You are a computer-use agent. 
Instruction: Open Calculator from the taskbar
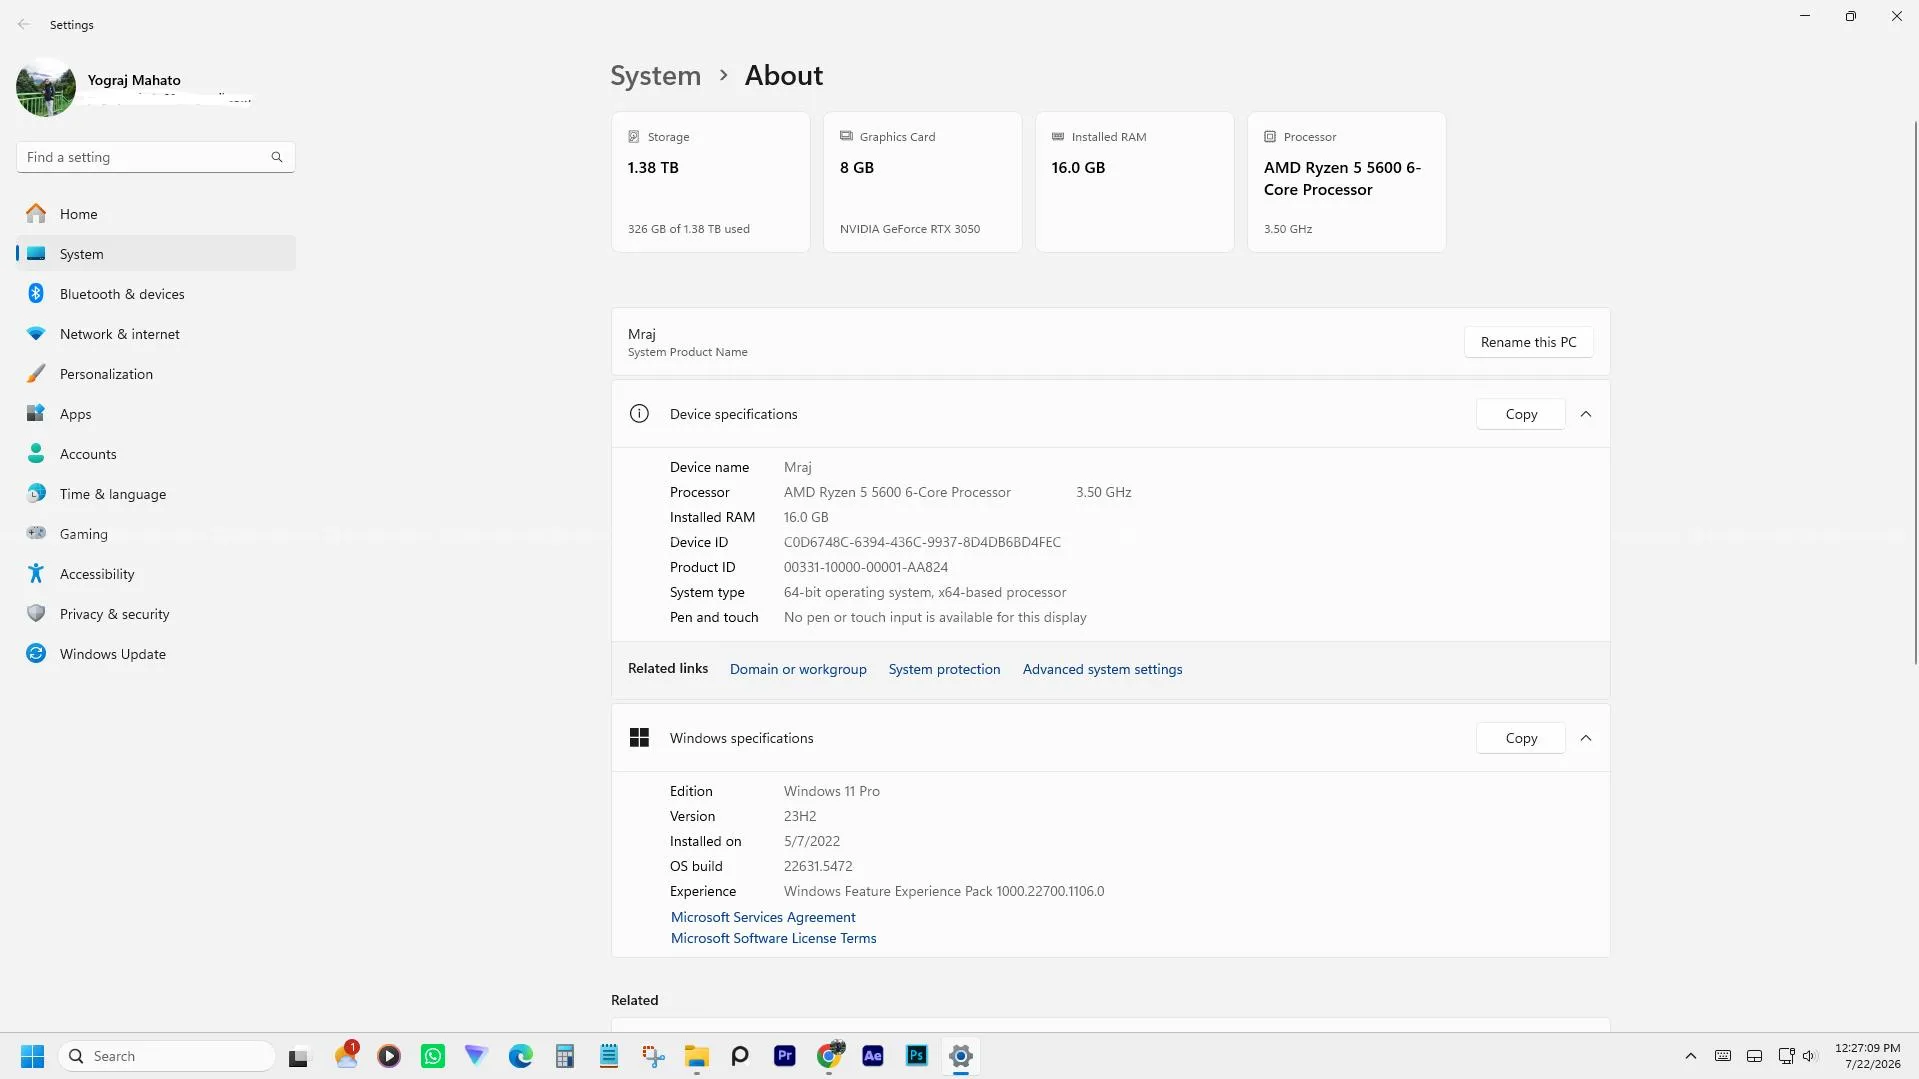tap(565, 1056)
